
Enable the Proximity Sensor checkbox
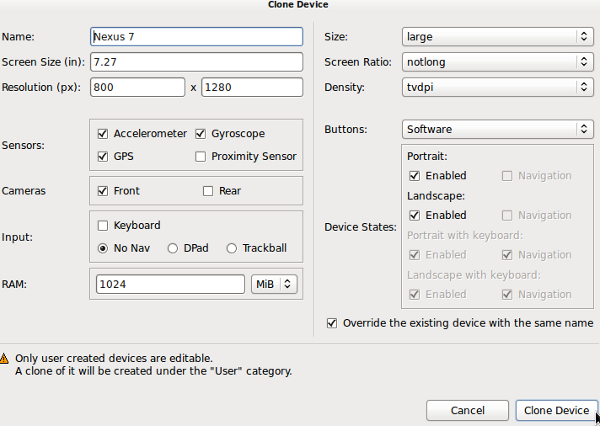[x=201, y=156]
